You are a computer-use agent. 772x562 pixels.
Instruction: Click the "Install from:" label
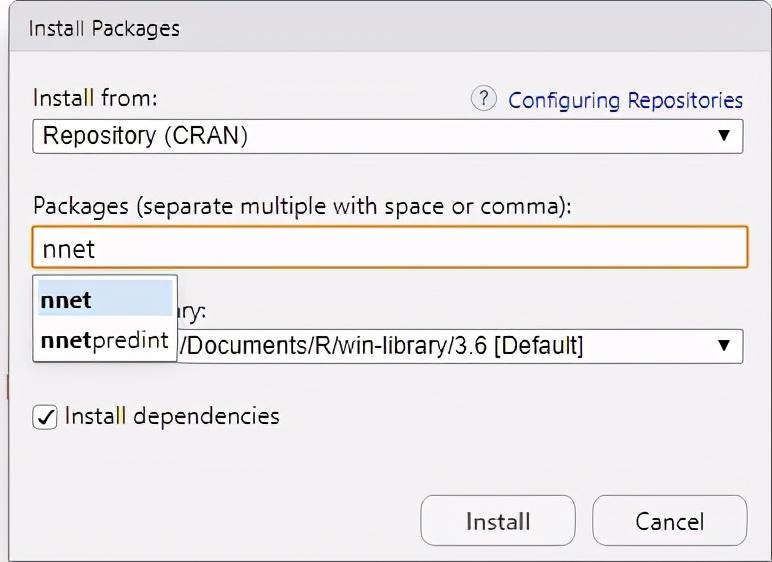tap(95, 99)
